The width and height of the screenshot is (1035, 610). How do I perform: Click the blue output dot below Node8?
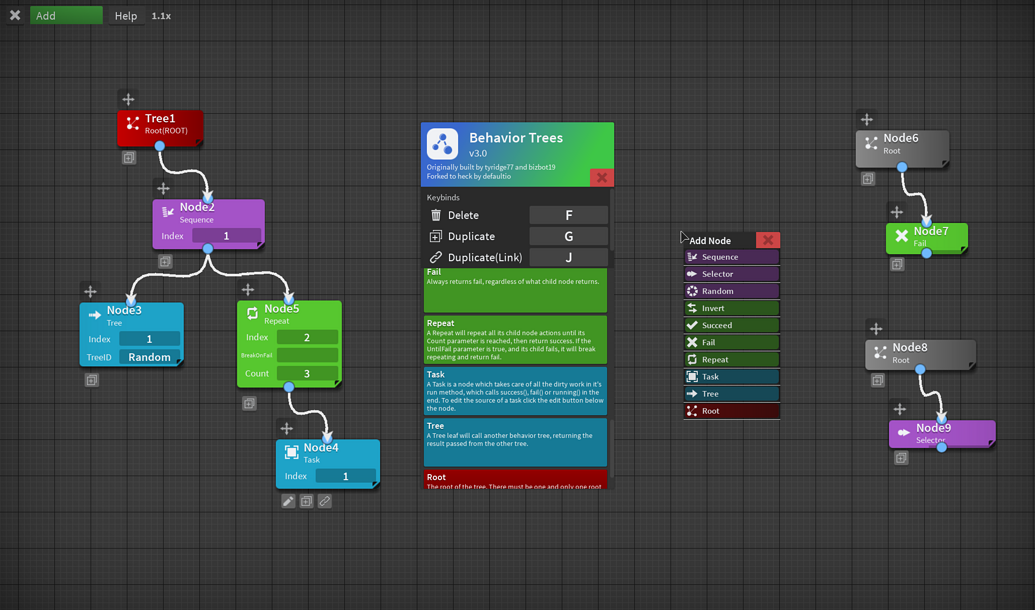click(920, 369)
